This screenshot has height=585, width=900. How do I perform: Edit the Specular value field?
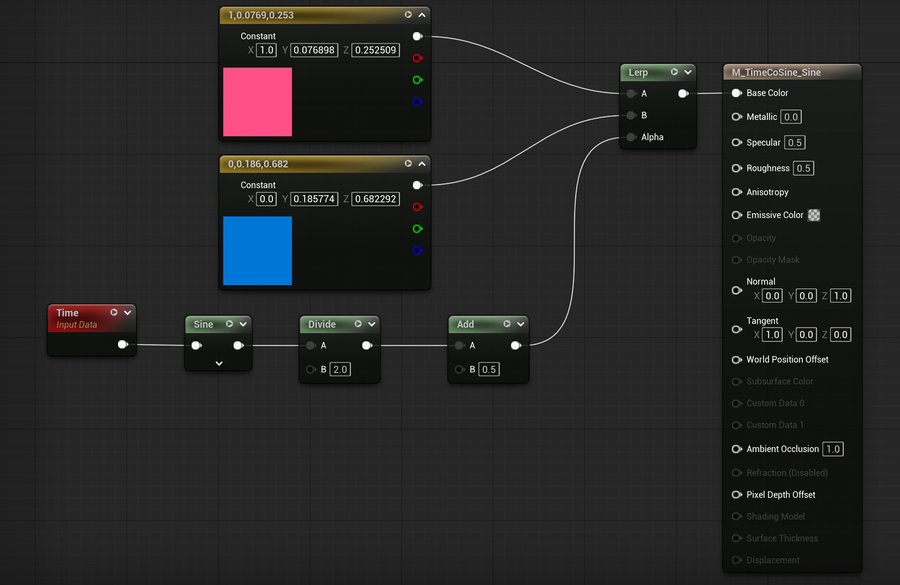(795, 142)
